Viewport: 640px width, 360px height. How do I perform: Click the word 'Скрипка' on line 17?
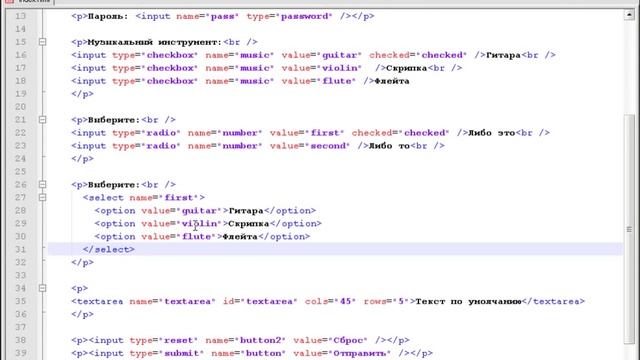pyautogui.click(x=407, y=68)
